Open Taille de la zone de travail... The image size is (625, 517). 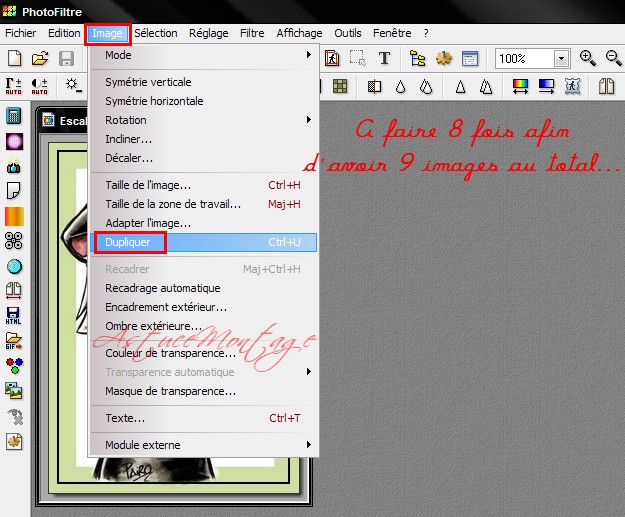[x=204, y=204]
